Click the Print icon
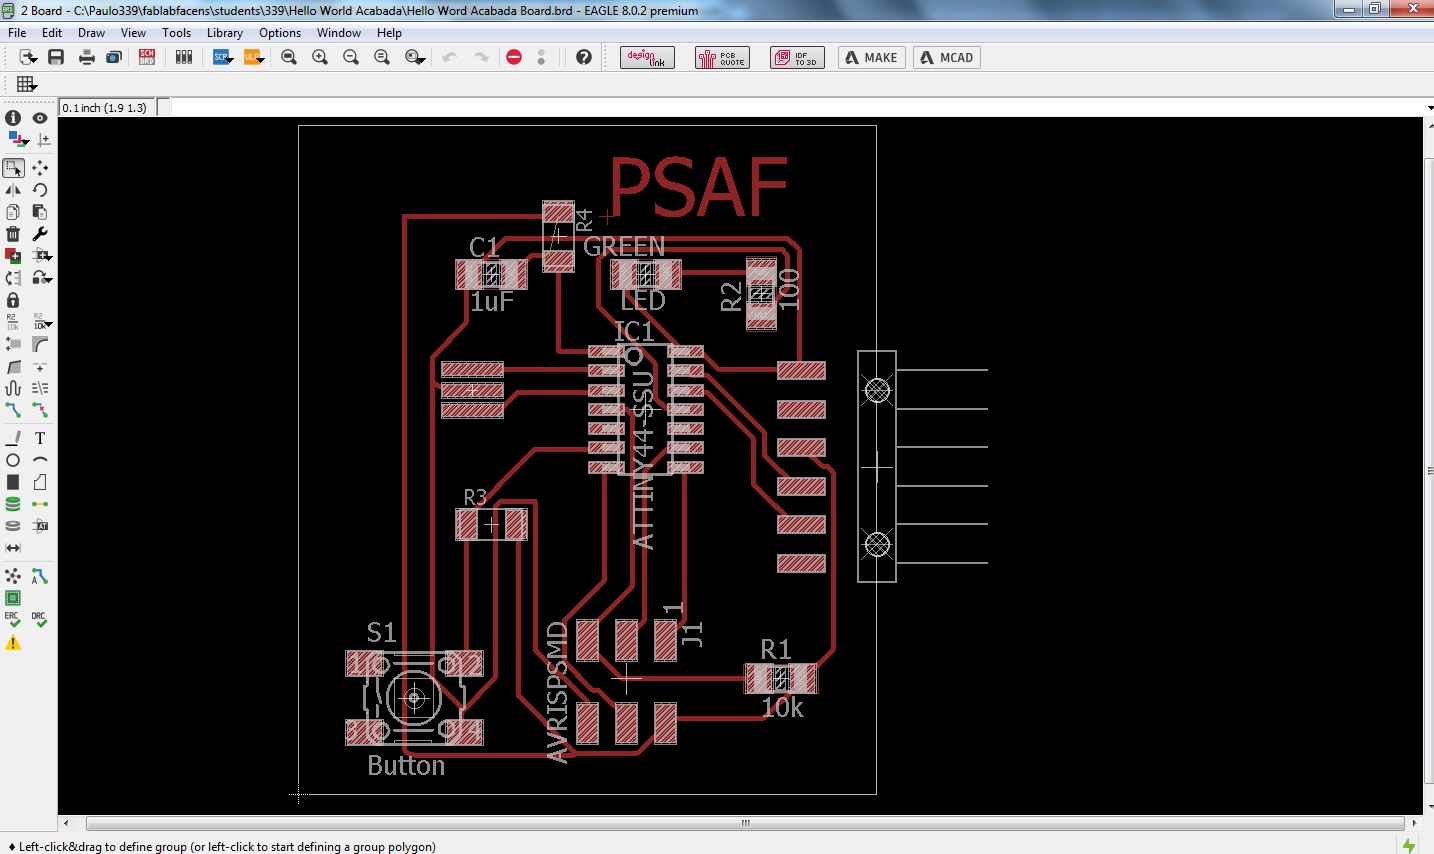 click(x=87, y=58)
